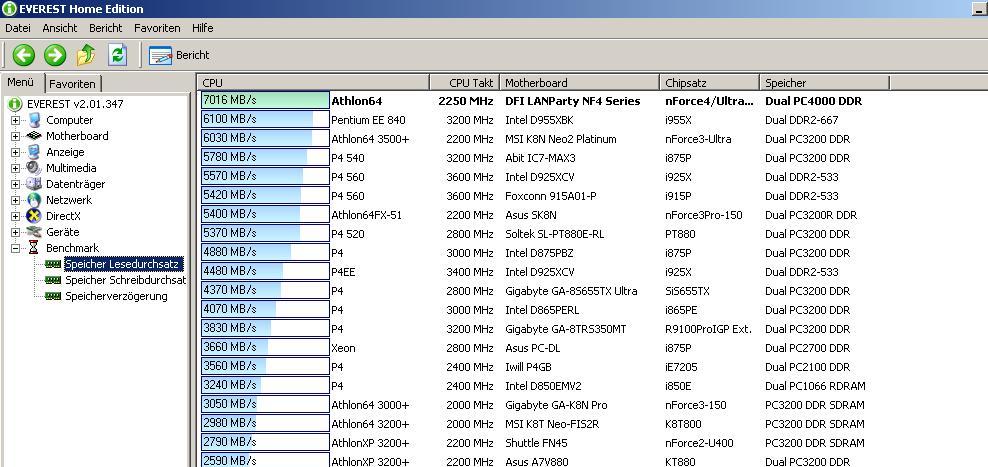Click the Athlon64FX-51 CPU entry

pos(367,215)
